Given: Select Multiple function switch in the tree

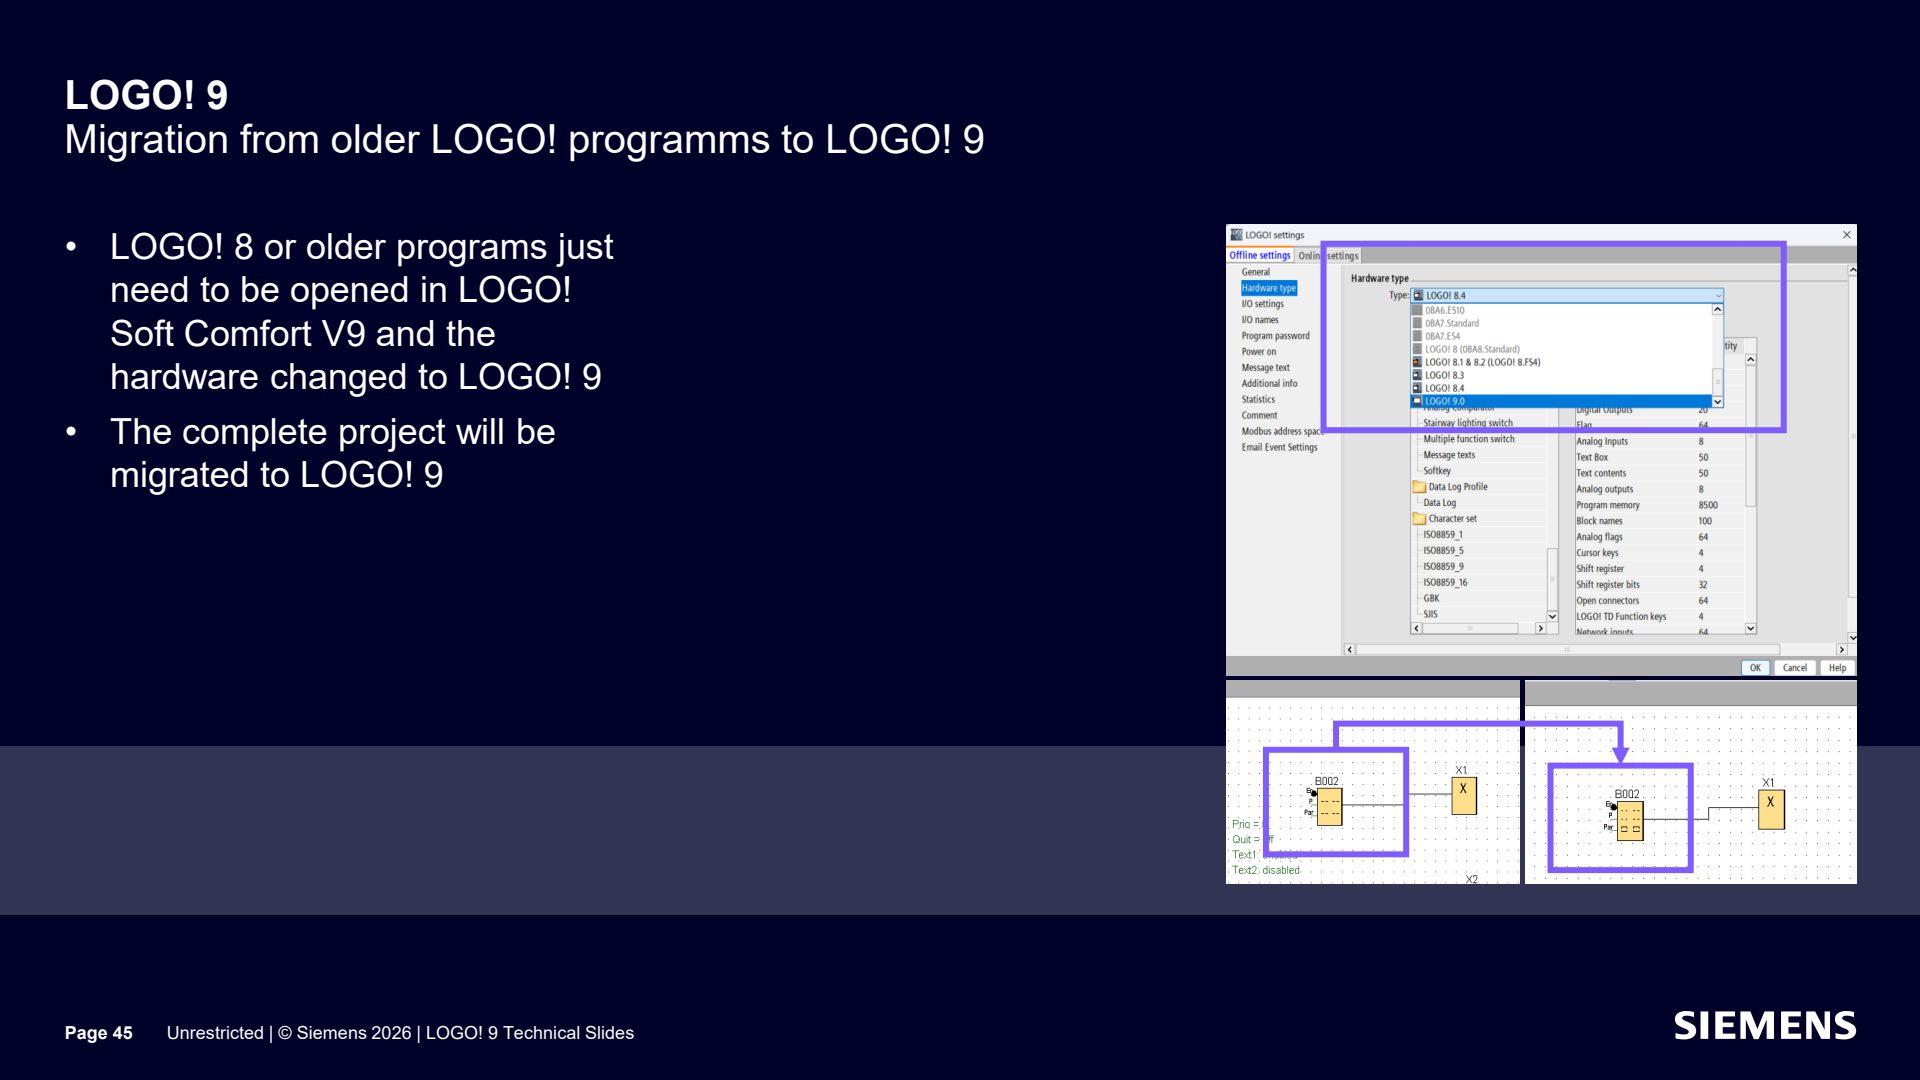Looking at the screenshot, I should [x=1469, y=439].
